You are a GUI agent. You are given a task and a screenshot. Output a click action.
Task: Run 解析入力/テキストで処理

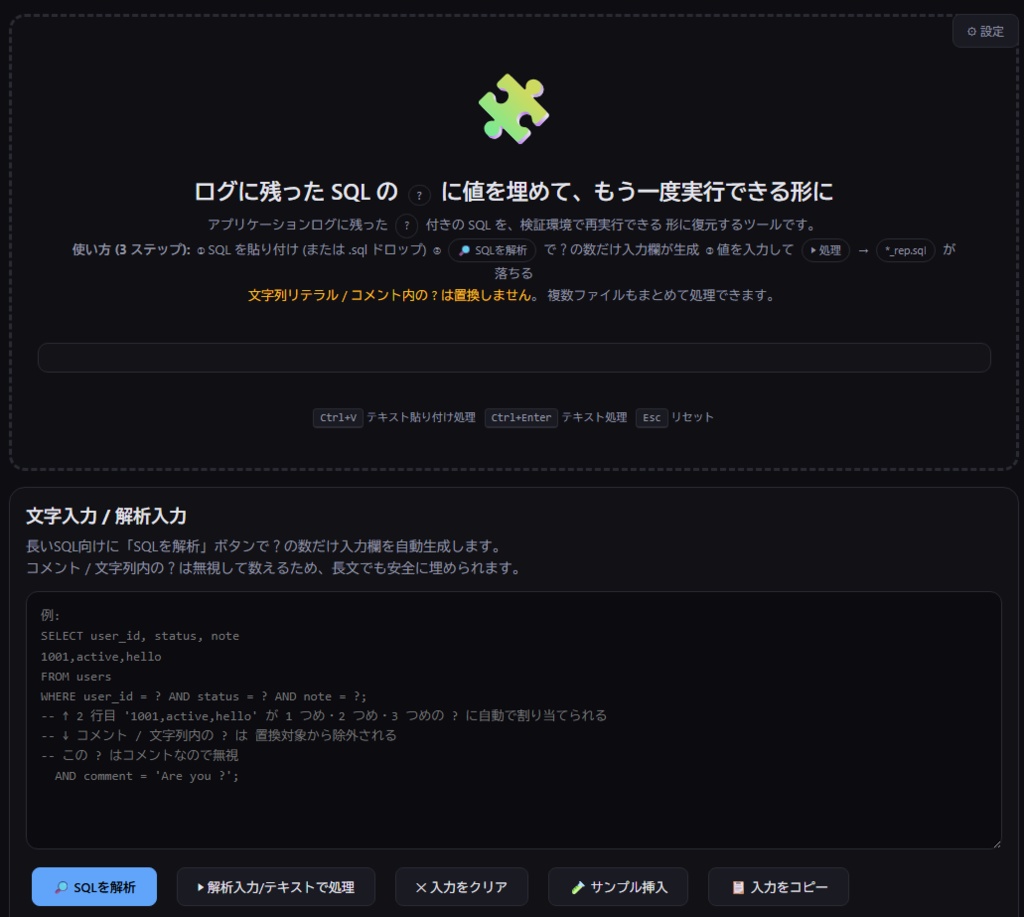point(276,886)
